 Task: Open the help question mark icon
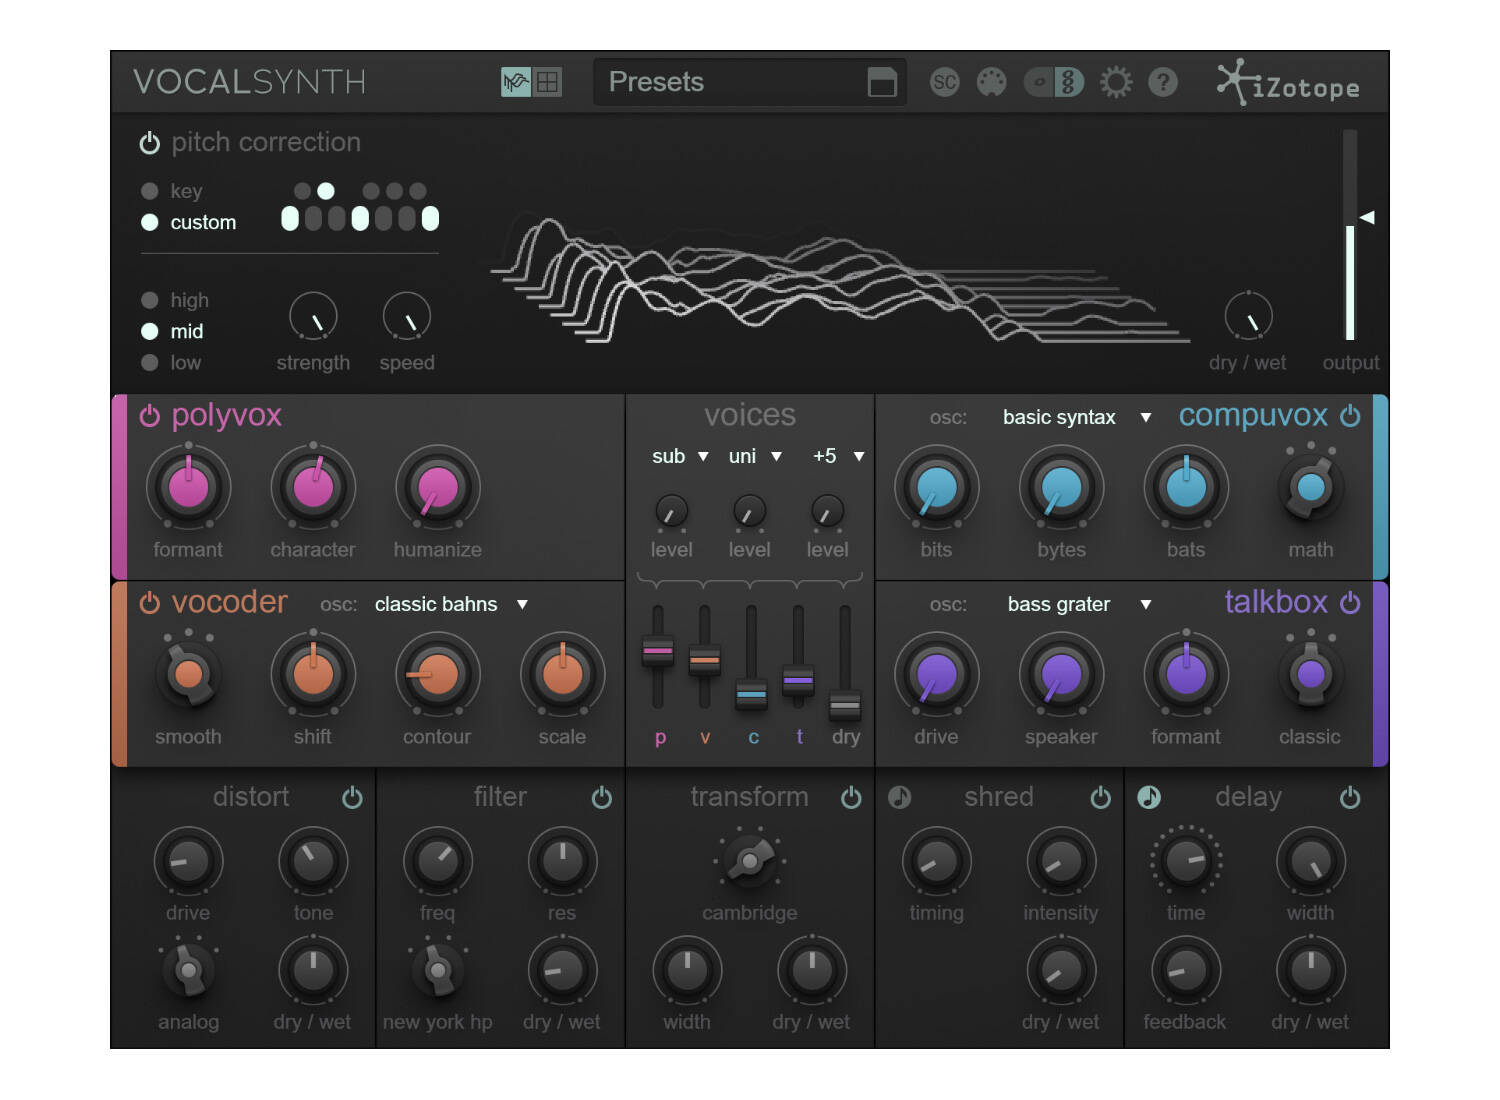click(1163, 82)
